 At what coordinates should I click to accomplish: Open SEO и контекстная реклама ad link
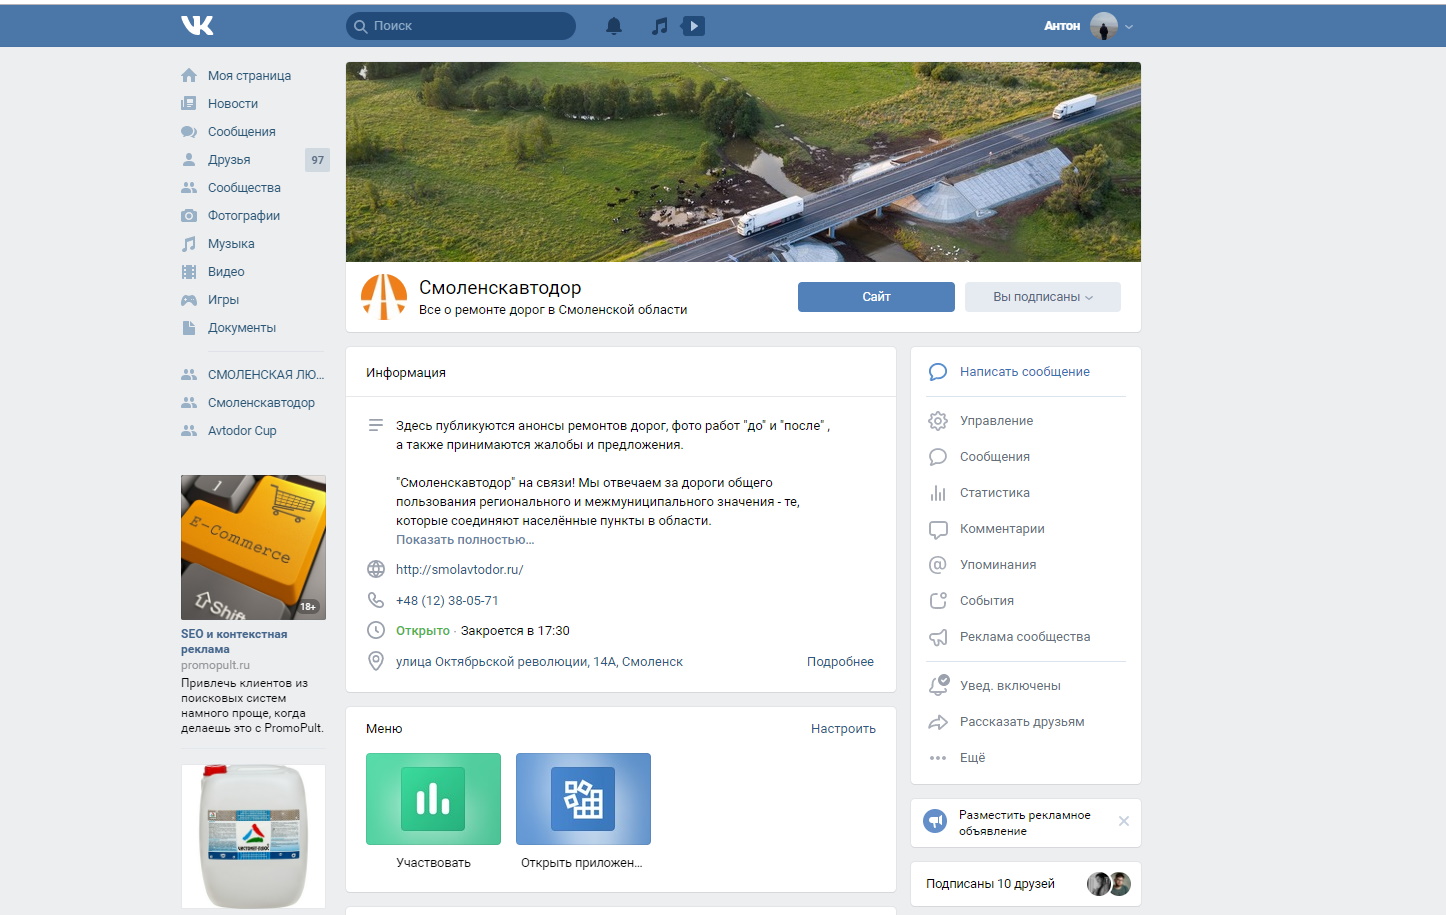click(x=234, y=641)
